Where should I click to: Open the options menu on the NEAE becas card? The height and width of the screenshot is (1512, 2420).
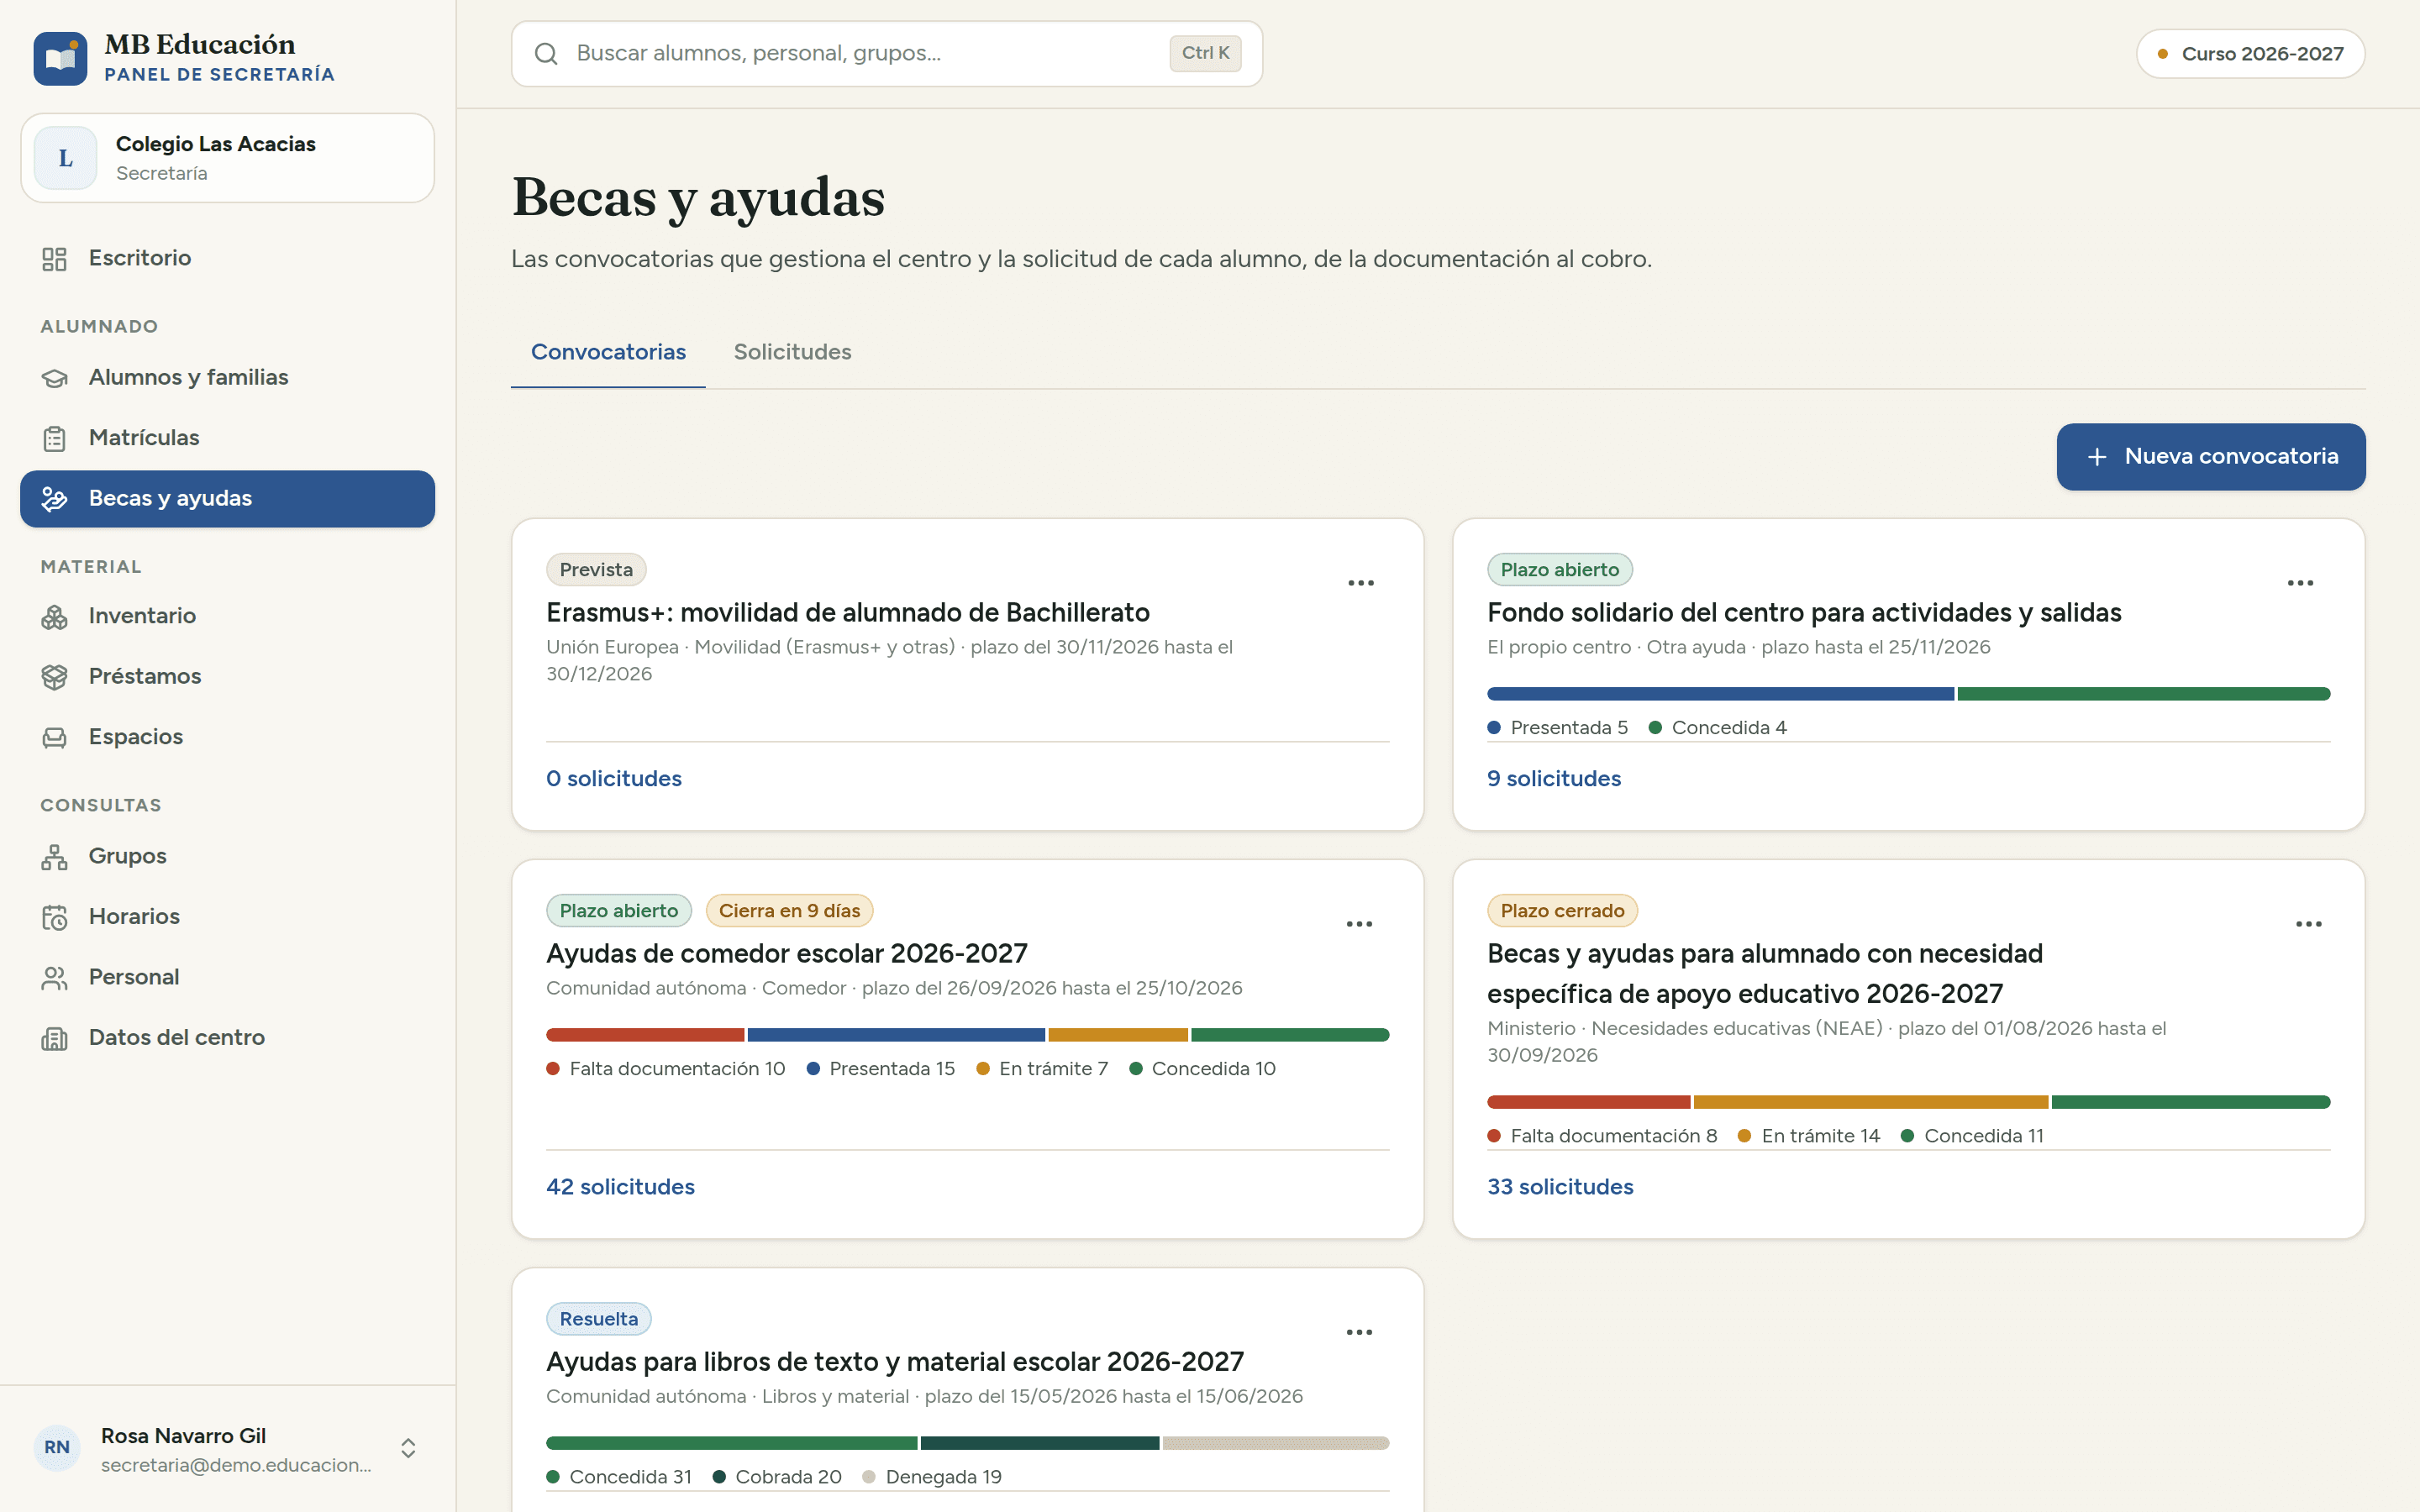pyautogui.click(x=2308, y=924)
